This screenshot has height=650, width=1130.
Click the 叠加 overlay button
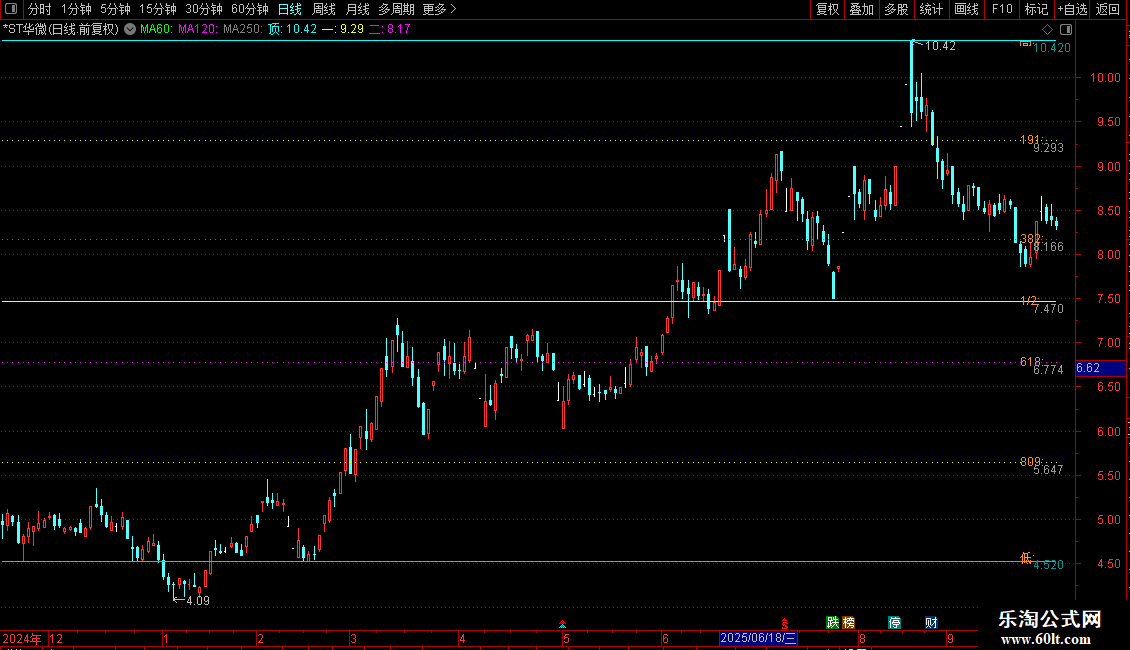click(x=861, y=9)
